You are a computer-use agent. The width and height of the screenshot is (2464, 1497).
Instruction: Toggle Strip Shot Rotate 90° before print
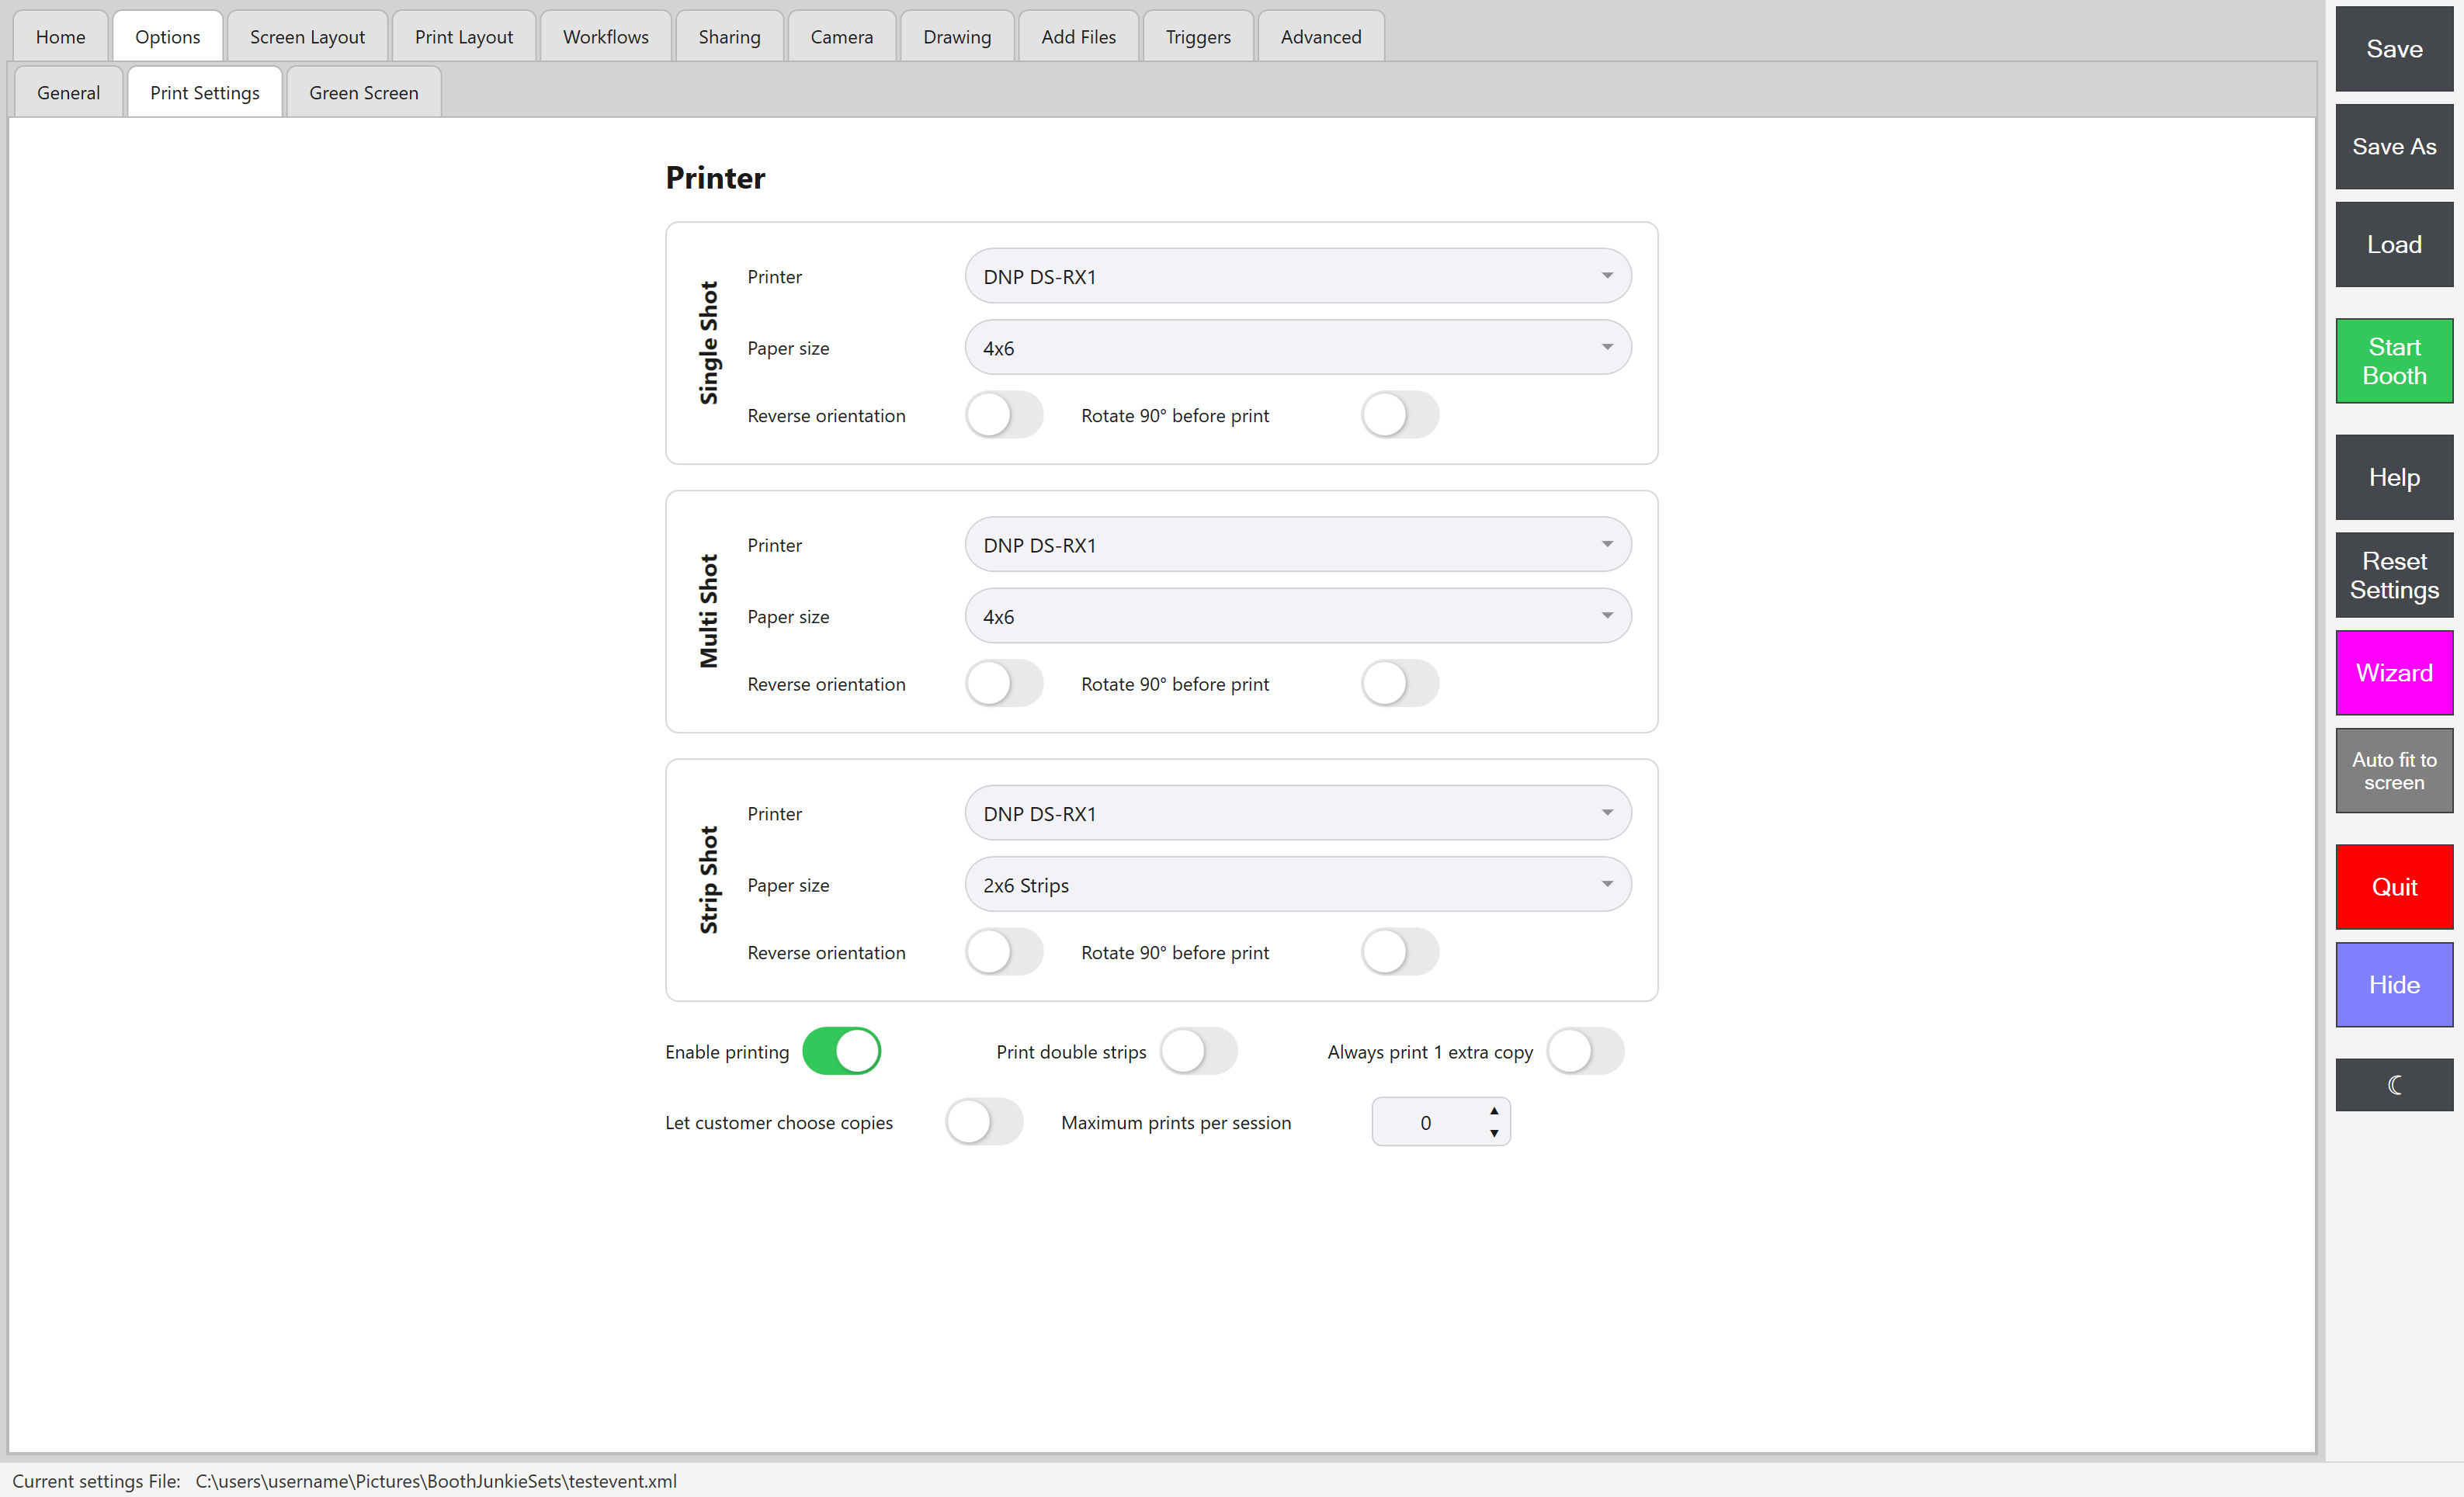coord(1400,952)
